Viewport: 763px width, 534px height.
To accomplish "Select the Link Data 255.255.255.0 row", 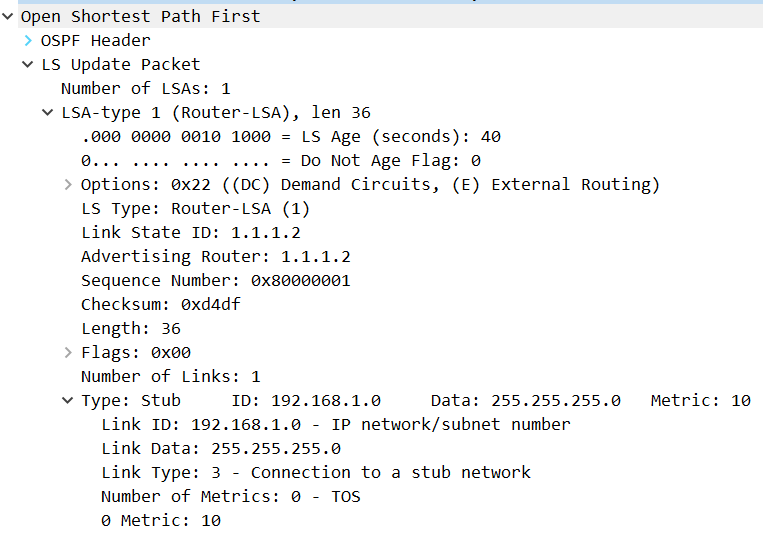I will [221, 448].
